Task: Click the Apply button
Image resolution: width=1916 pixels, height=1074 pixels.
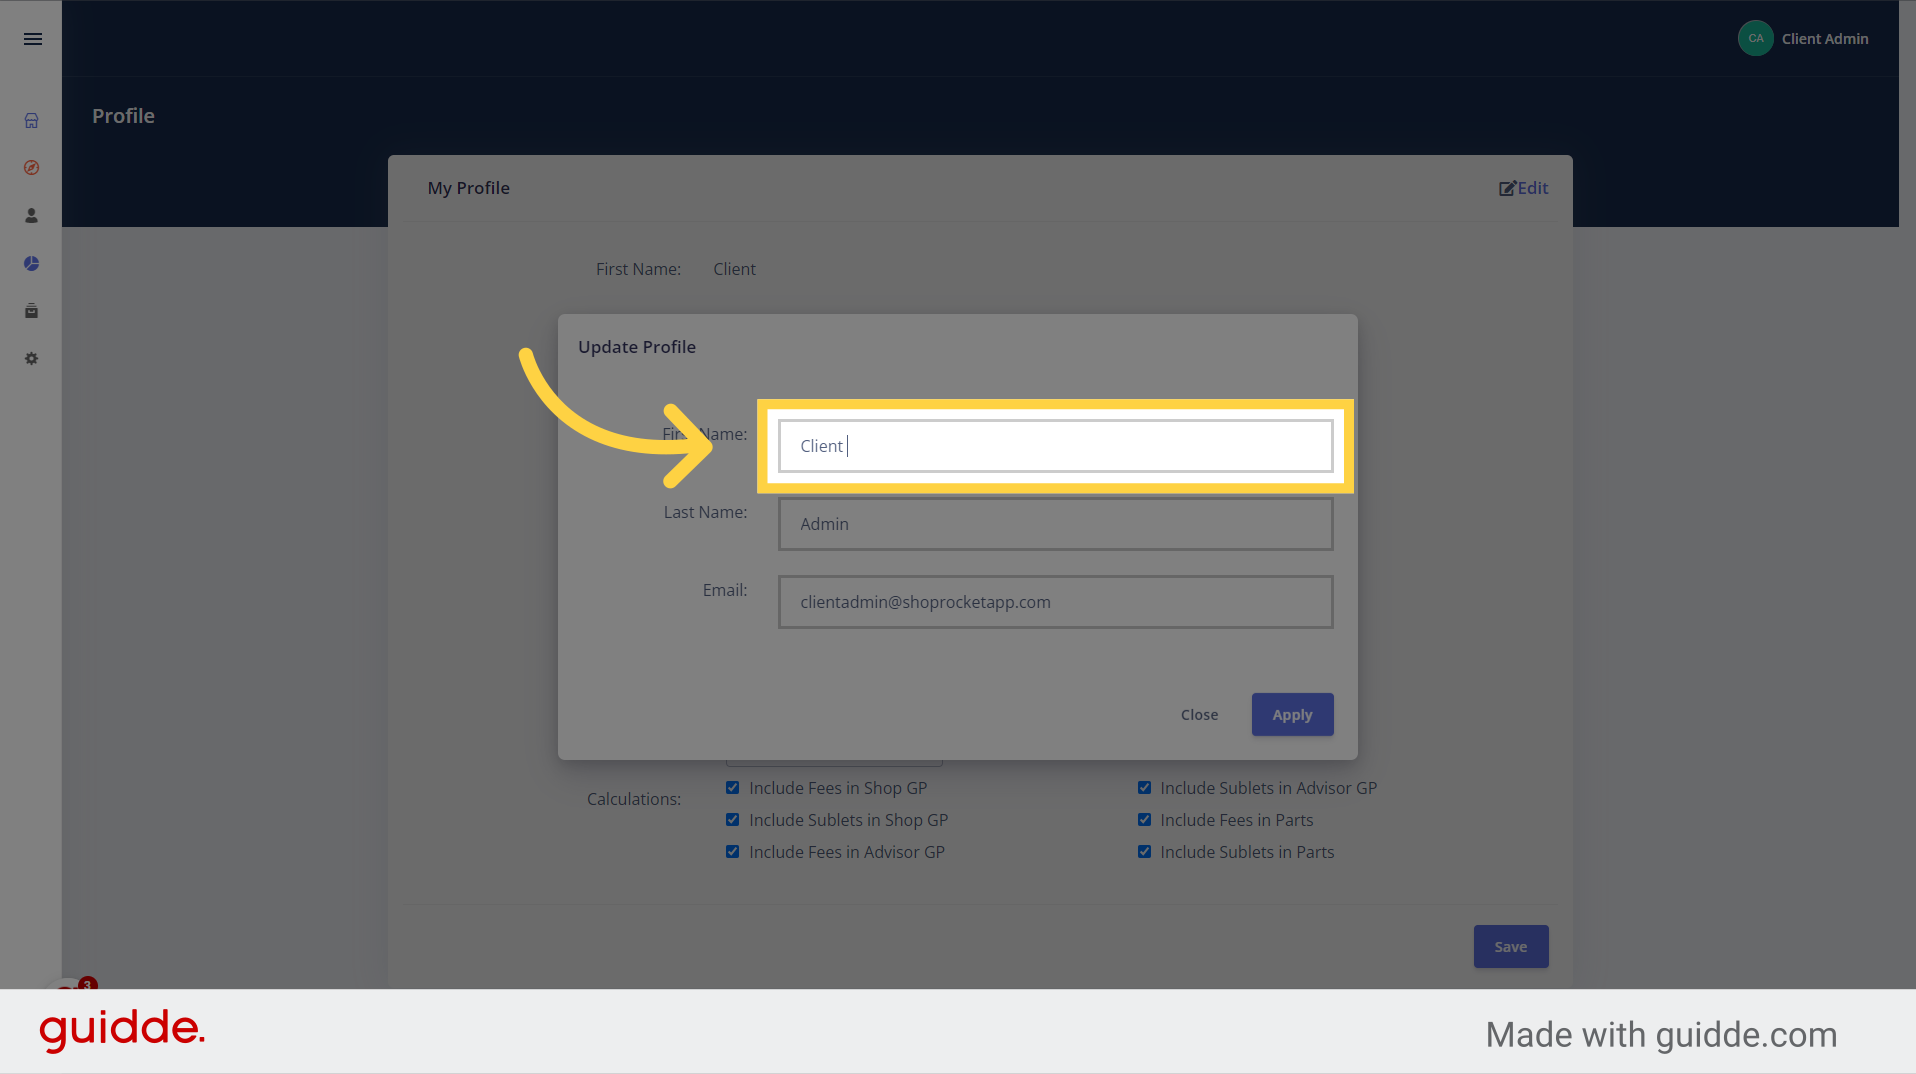Action: pos(1292,715)
